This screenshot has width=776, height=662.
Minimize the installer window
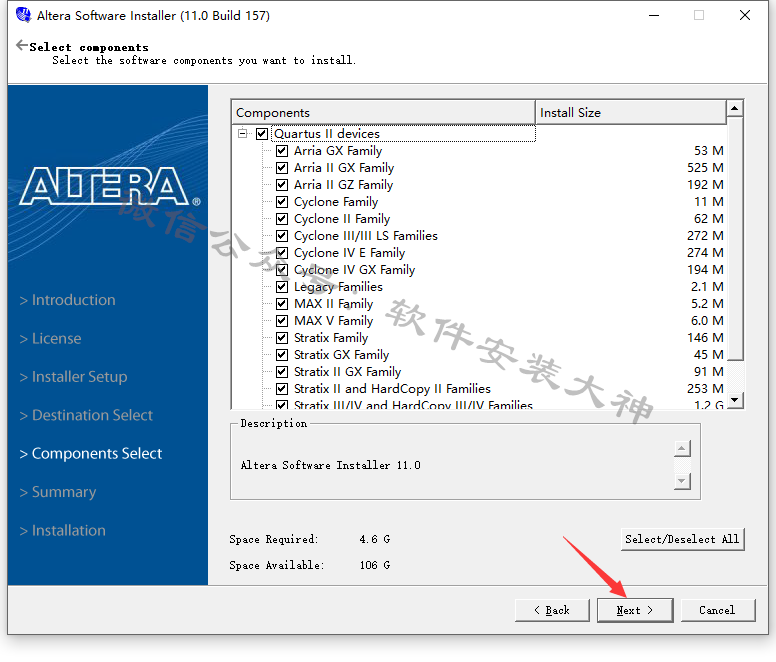[654, 15]
